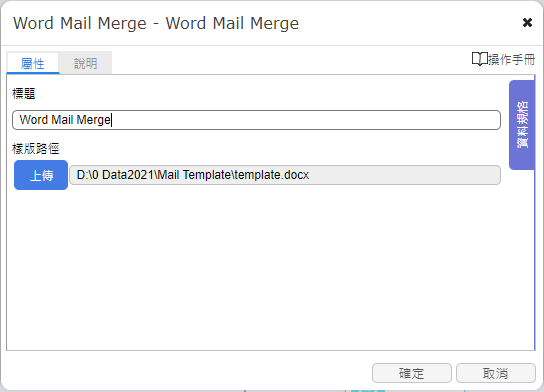Close the Word Mail Merge dialog
The width and height of the screenshot is (544, 392).
tap(527, 23)
